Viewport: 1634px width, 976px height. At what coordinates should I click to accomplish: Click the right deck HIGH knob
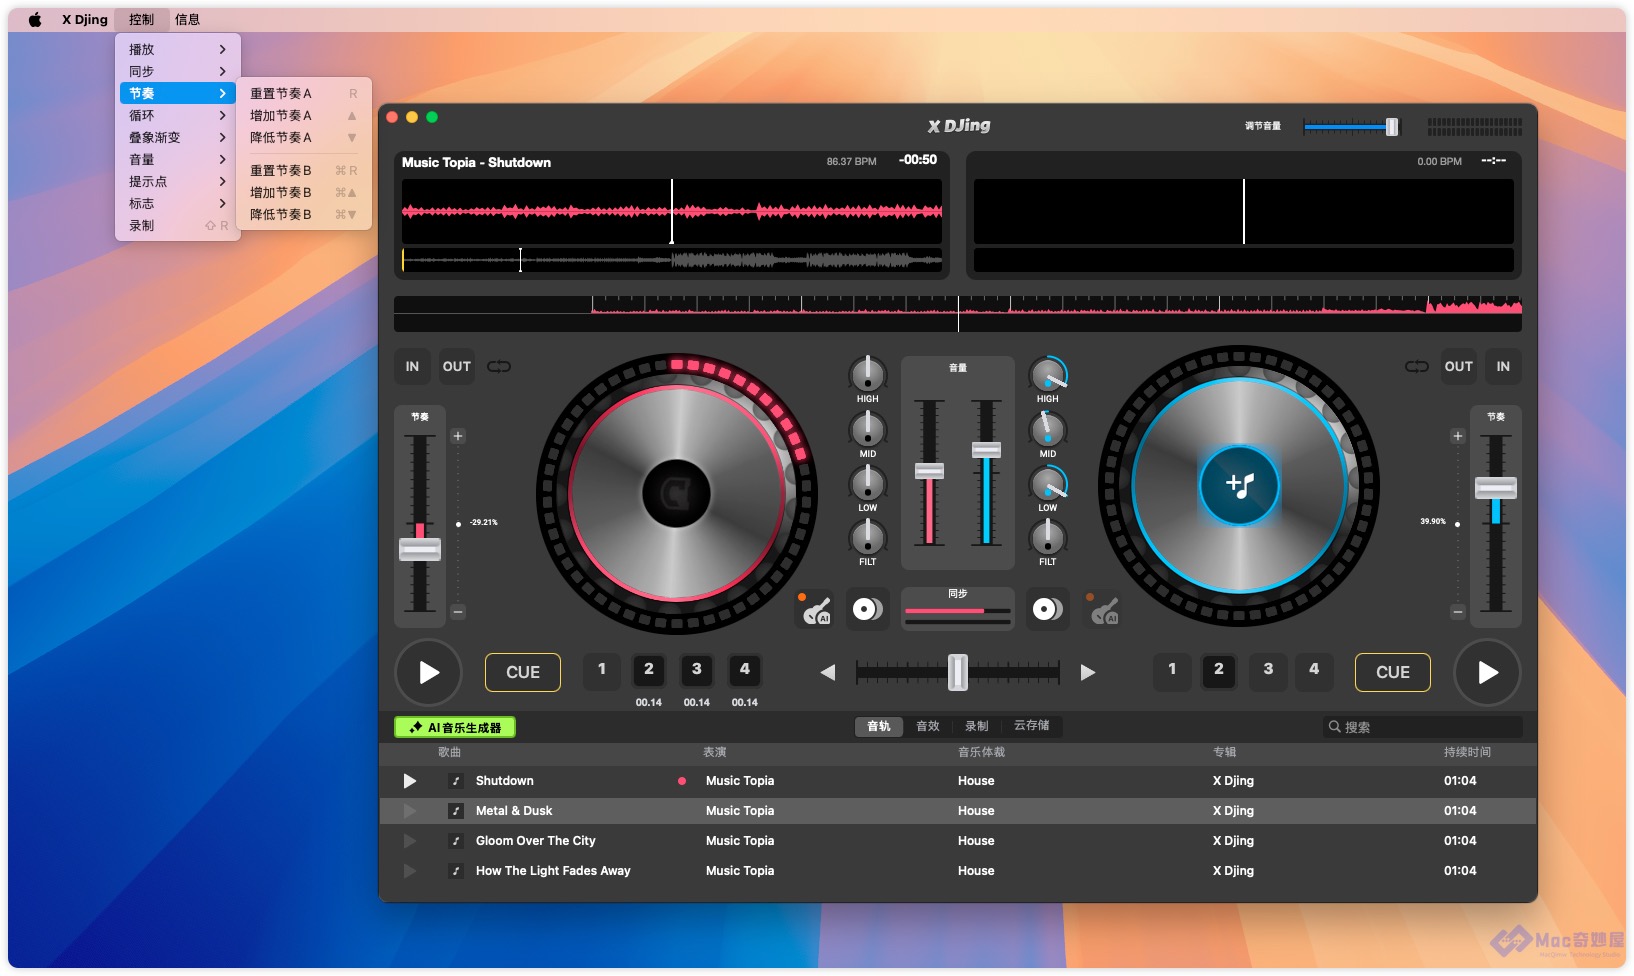point(1047,374)
